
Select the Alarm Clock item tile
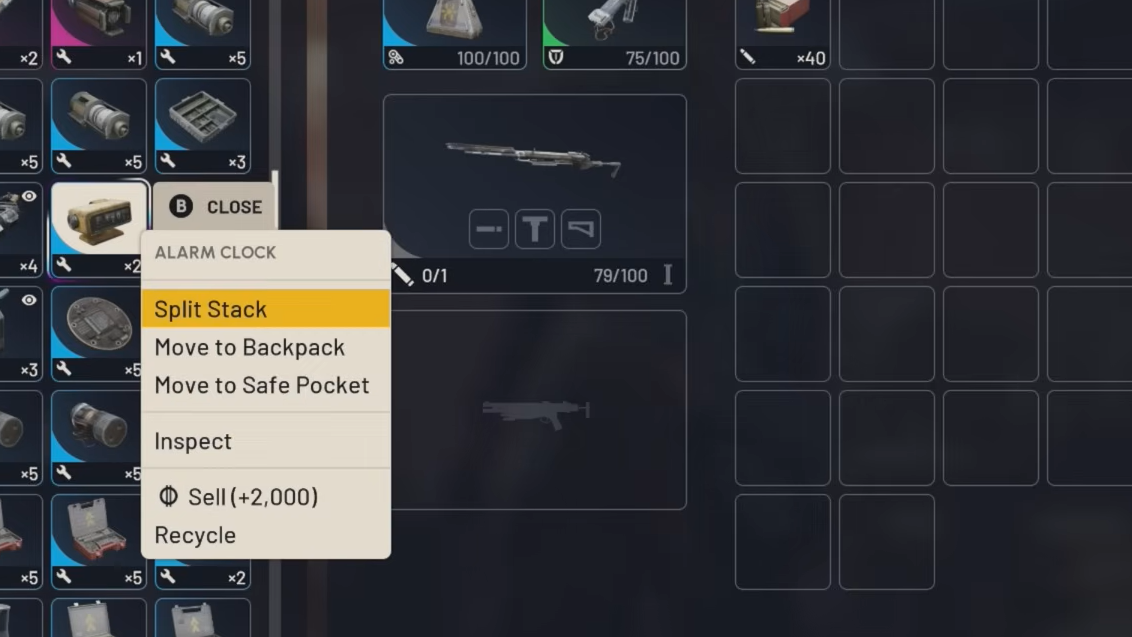99,228
